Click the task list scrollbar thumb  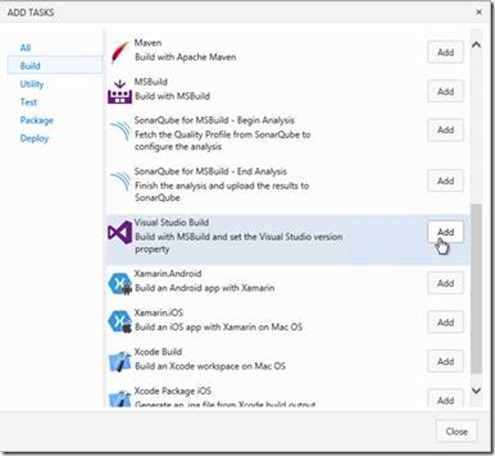coord(476,289)
